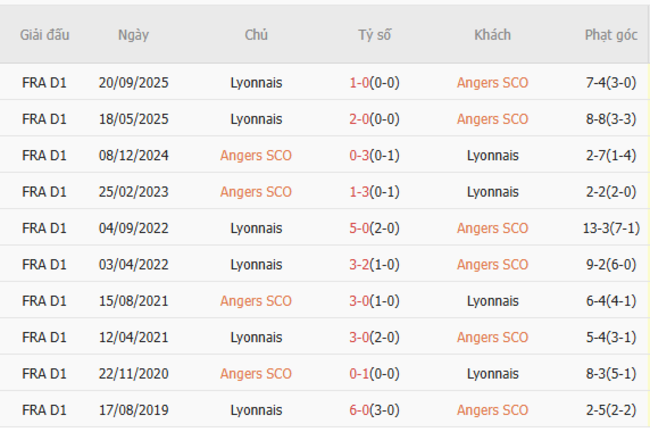Open home team Angers SCO on 08/12/2024
The width and height of the screenshot is (650, 432).
(x=256, y=155)
